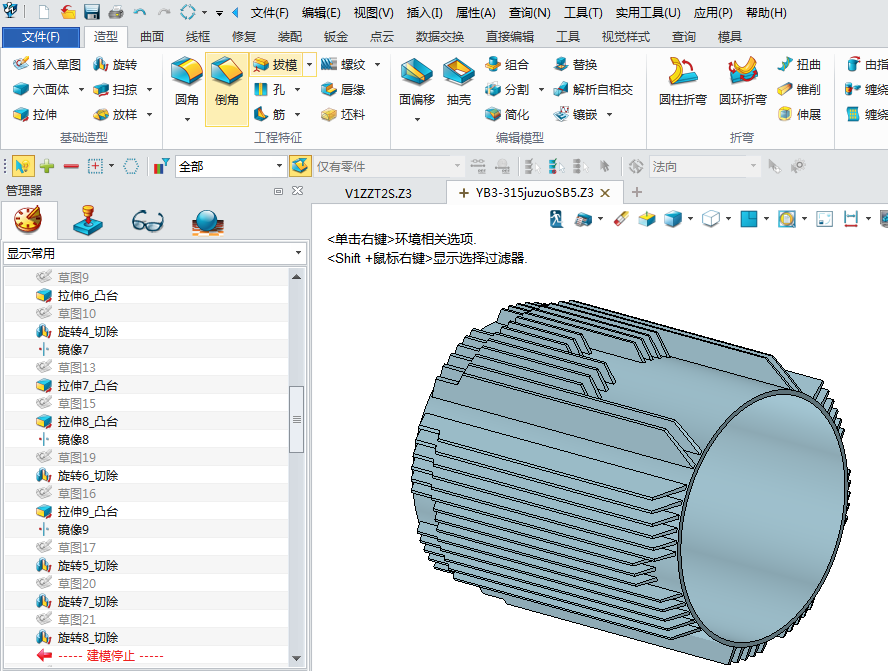Image resolution: width=888 pixels, height=671 pixels.
Task: Open the 拔模 draft dropdown arrow
Action: [x=309, y=64]
